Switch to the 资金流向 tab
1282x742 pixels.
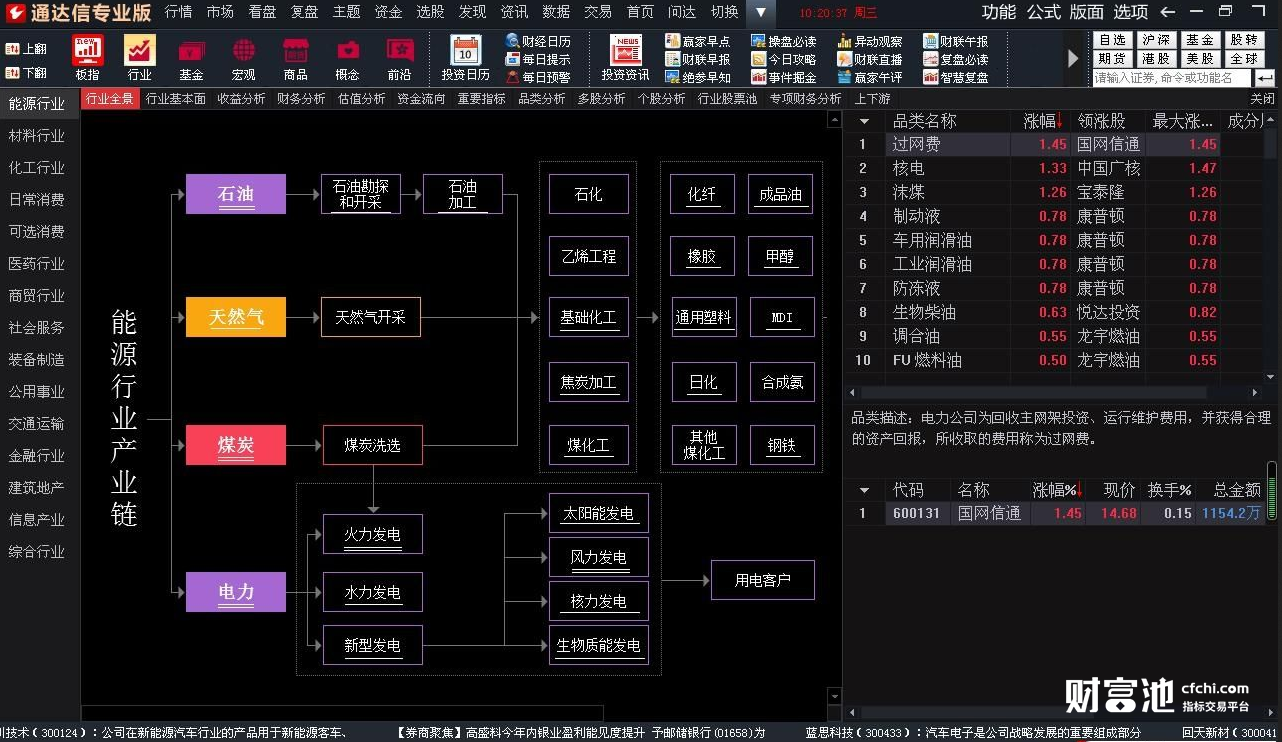click(x=421, y=99)
